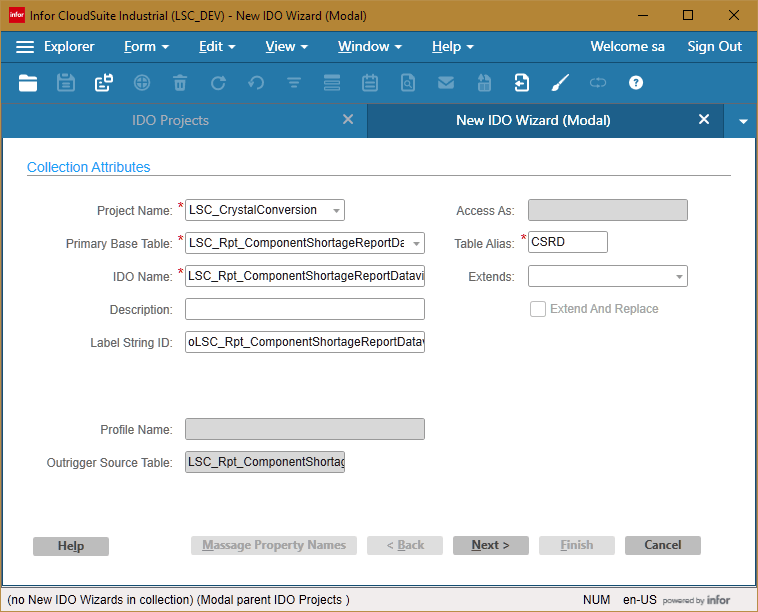
Task: Click the Massage Property Names button
Action: tap(274, 545)
